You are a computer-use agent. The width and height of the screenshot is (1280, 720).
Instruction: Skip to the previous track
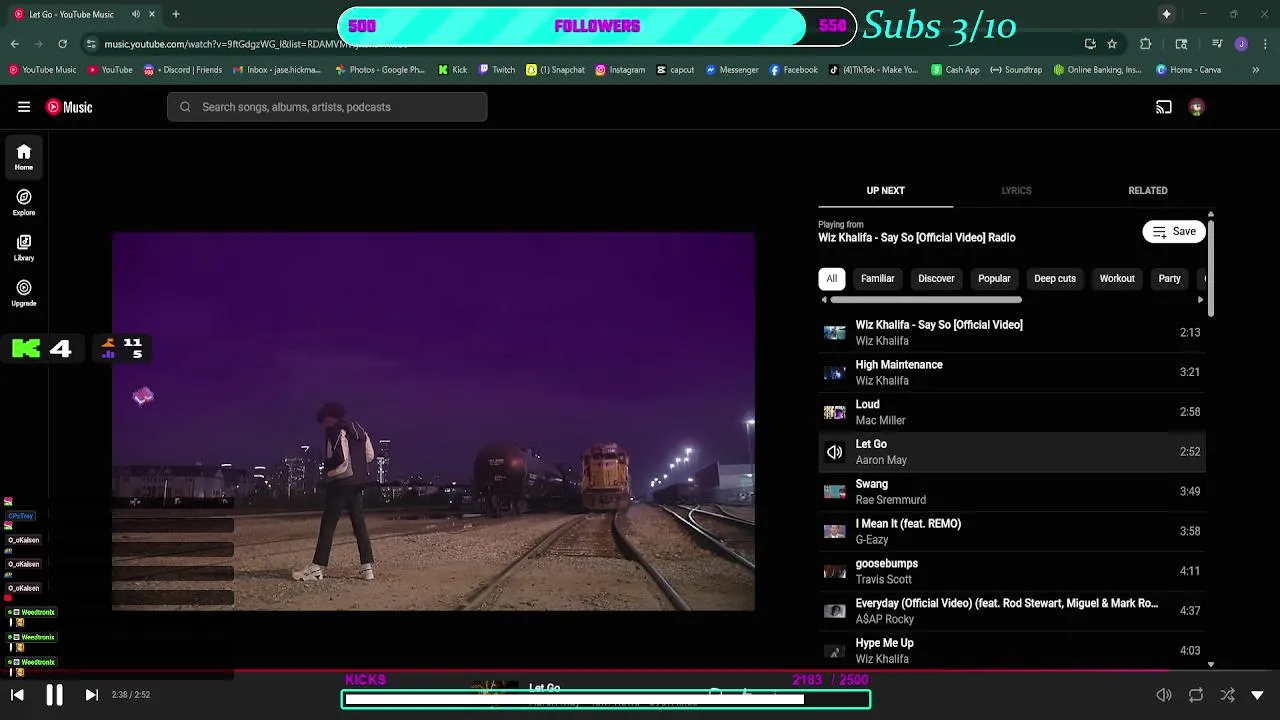click(17, 695)
